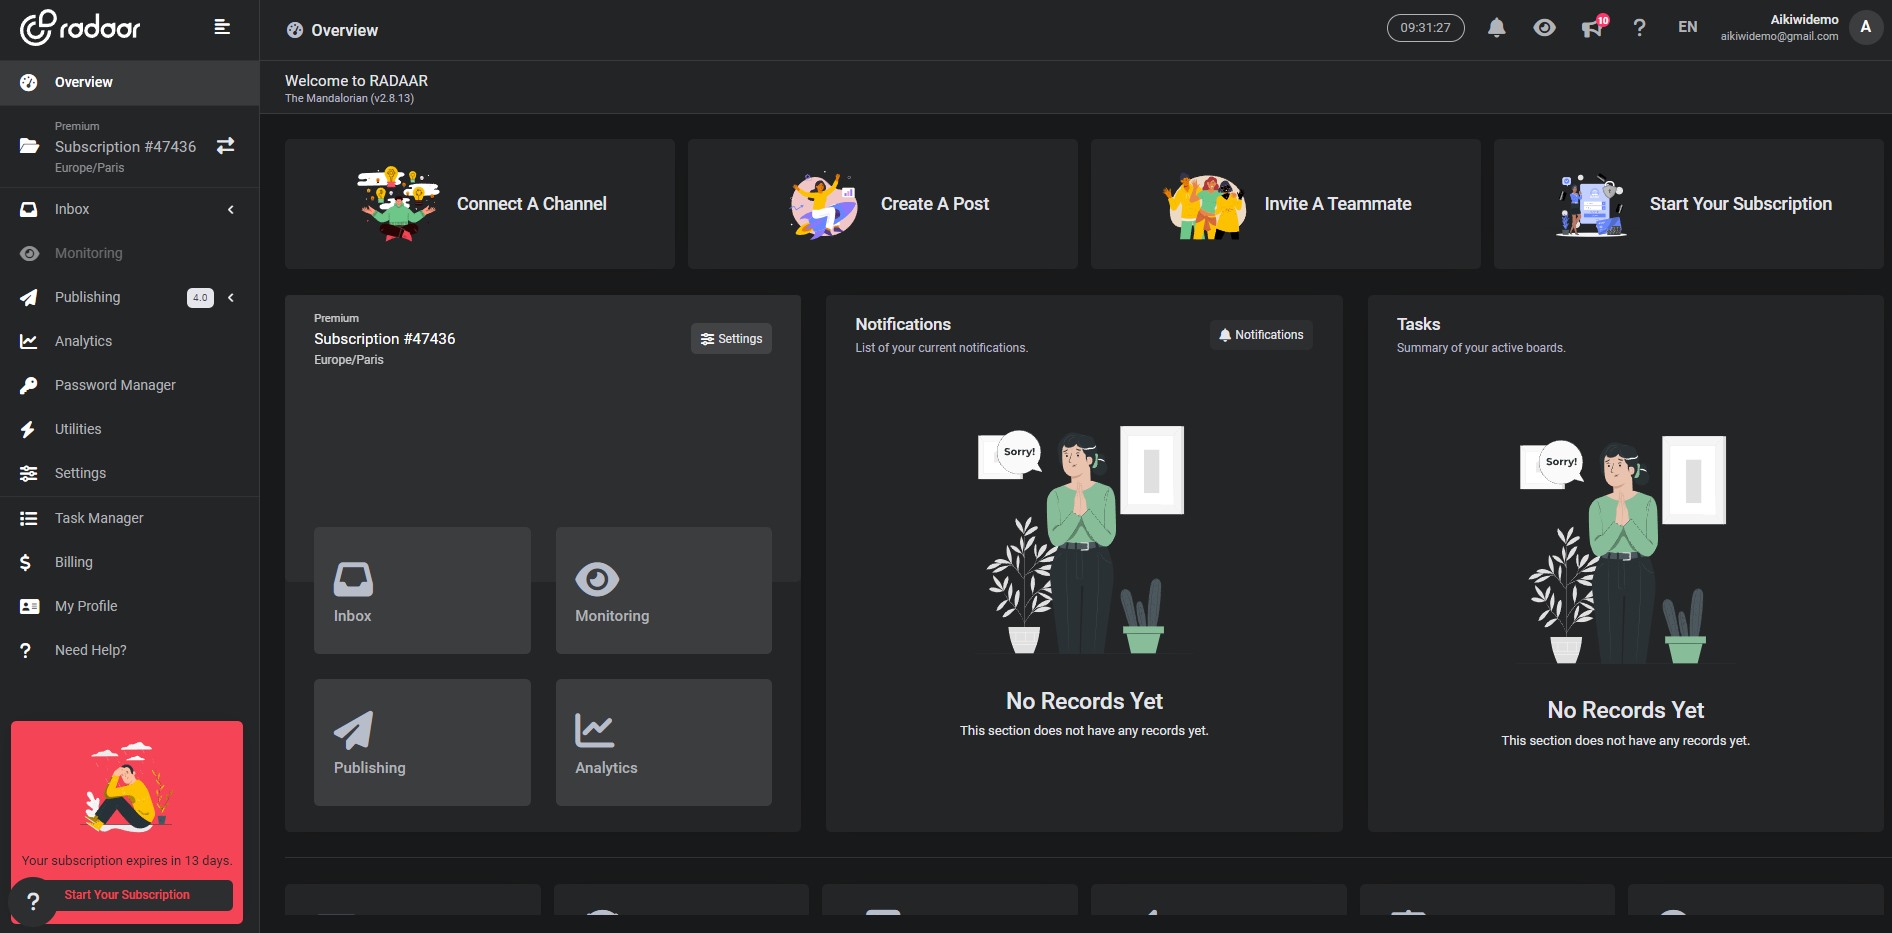Click the Overview gauge icon in the header

(294, 30)
